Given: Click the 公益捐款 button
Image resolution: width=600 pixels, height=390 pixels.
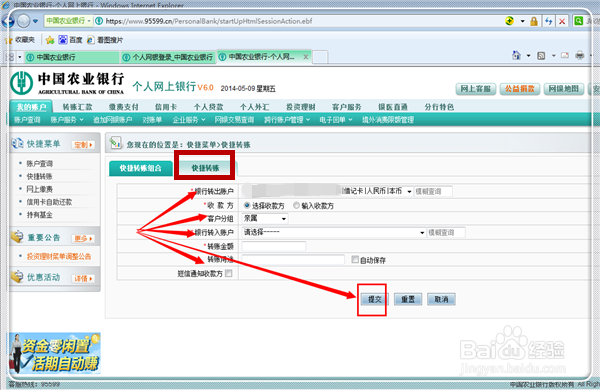Looking at the screenshot, I should (x=520, y=89).
